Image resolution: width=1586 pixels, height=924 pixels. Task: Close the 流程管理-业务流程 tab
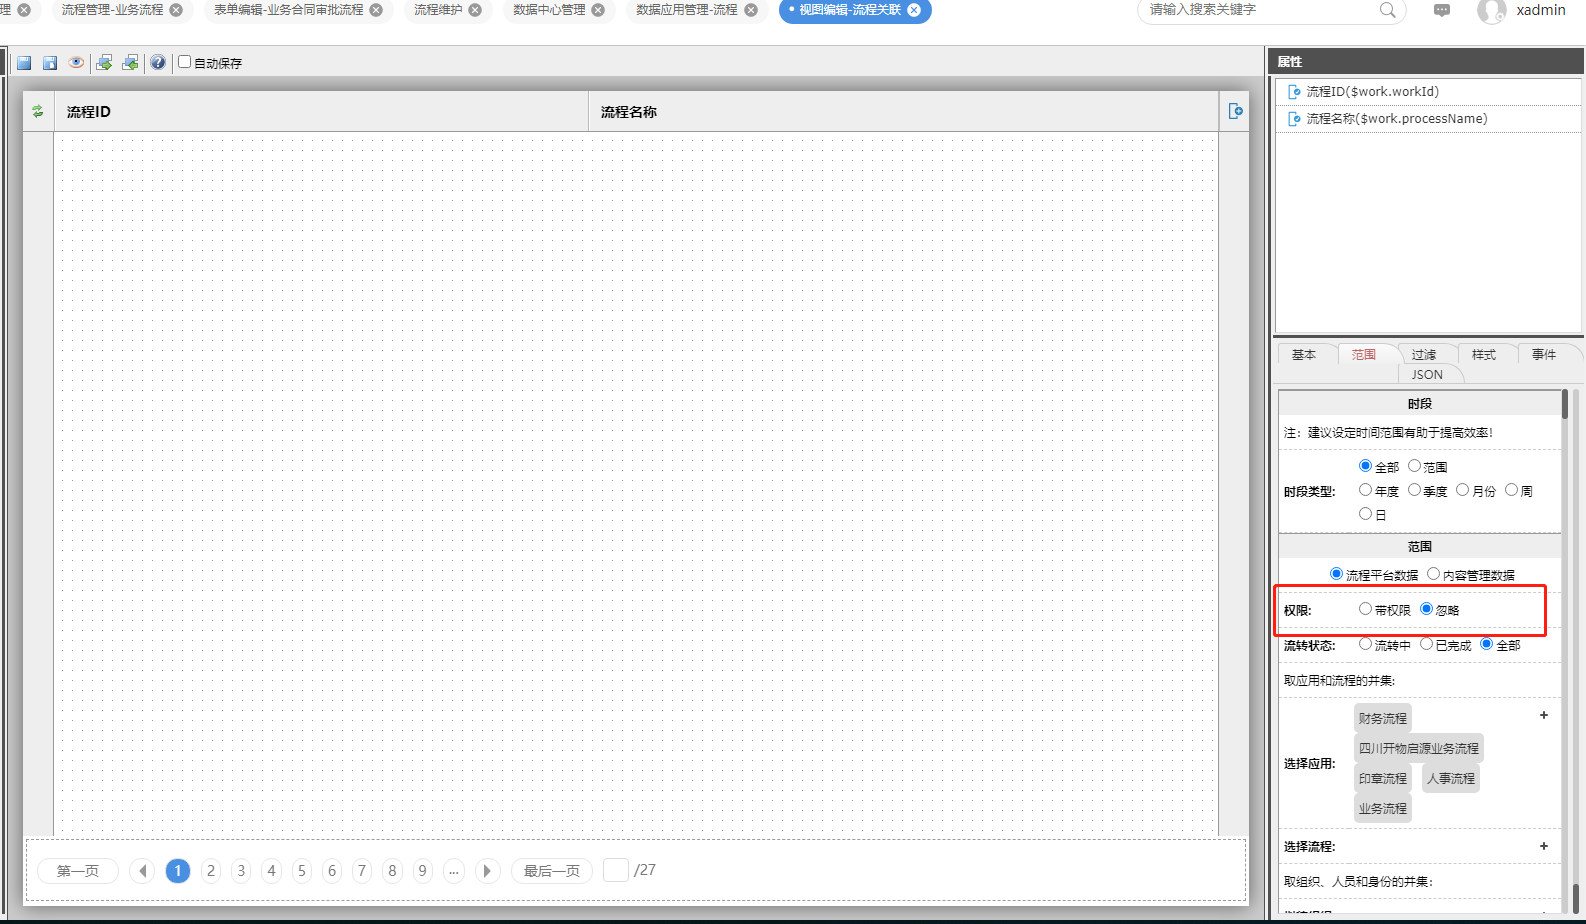tap(176, 10)
